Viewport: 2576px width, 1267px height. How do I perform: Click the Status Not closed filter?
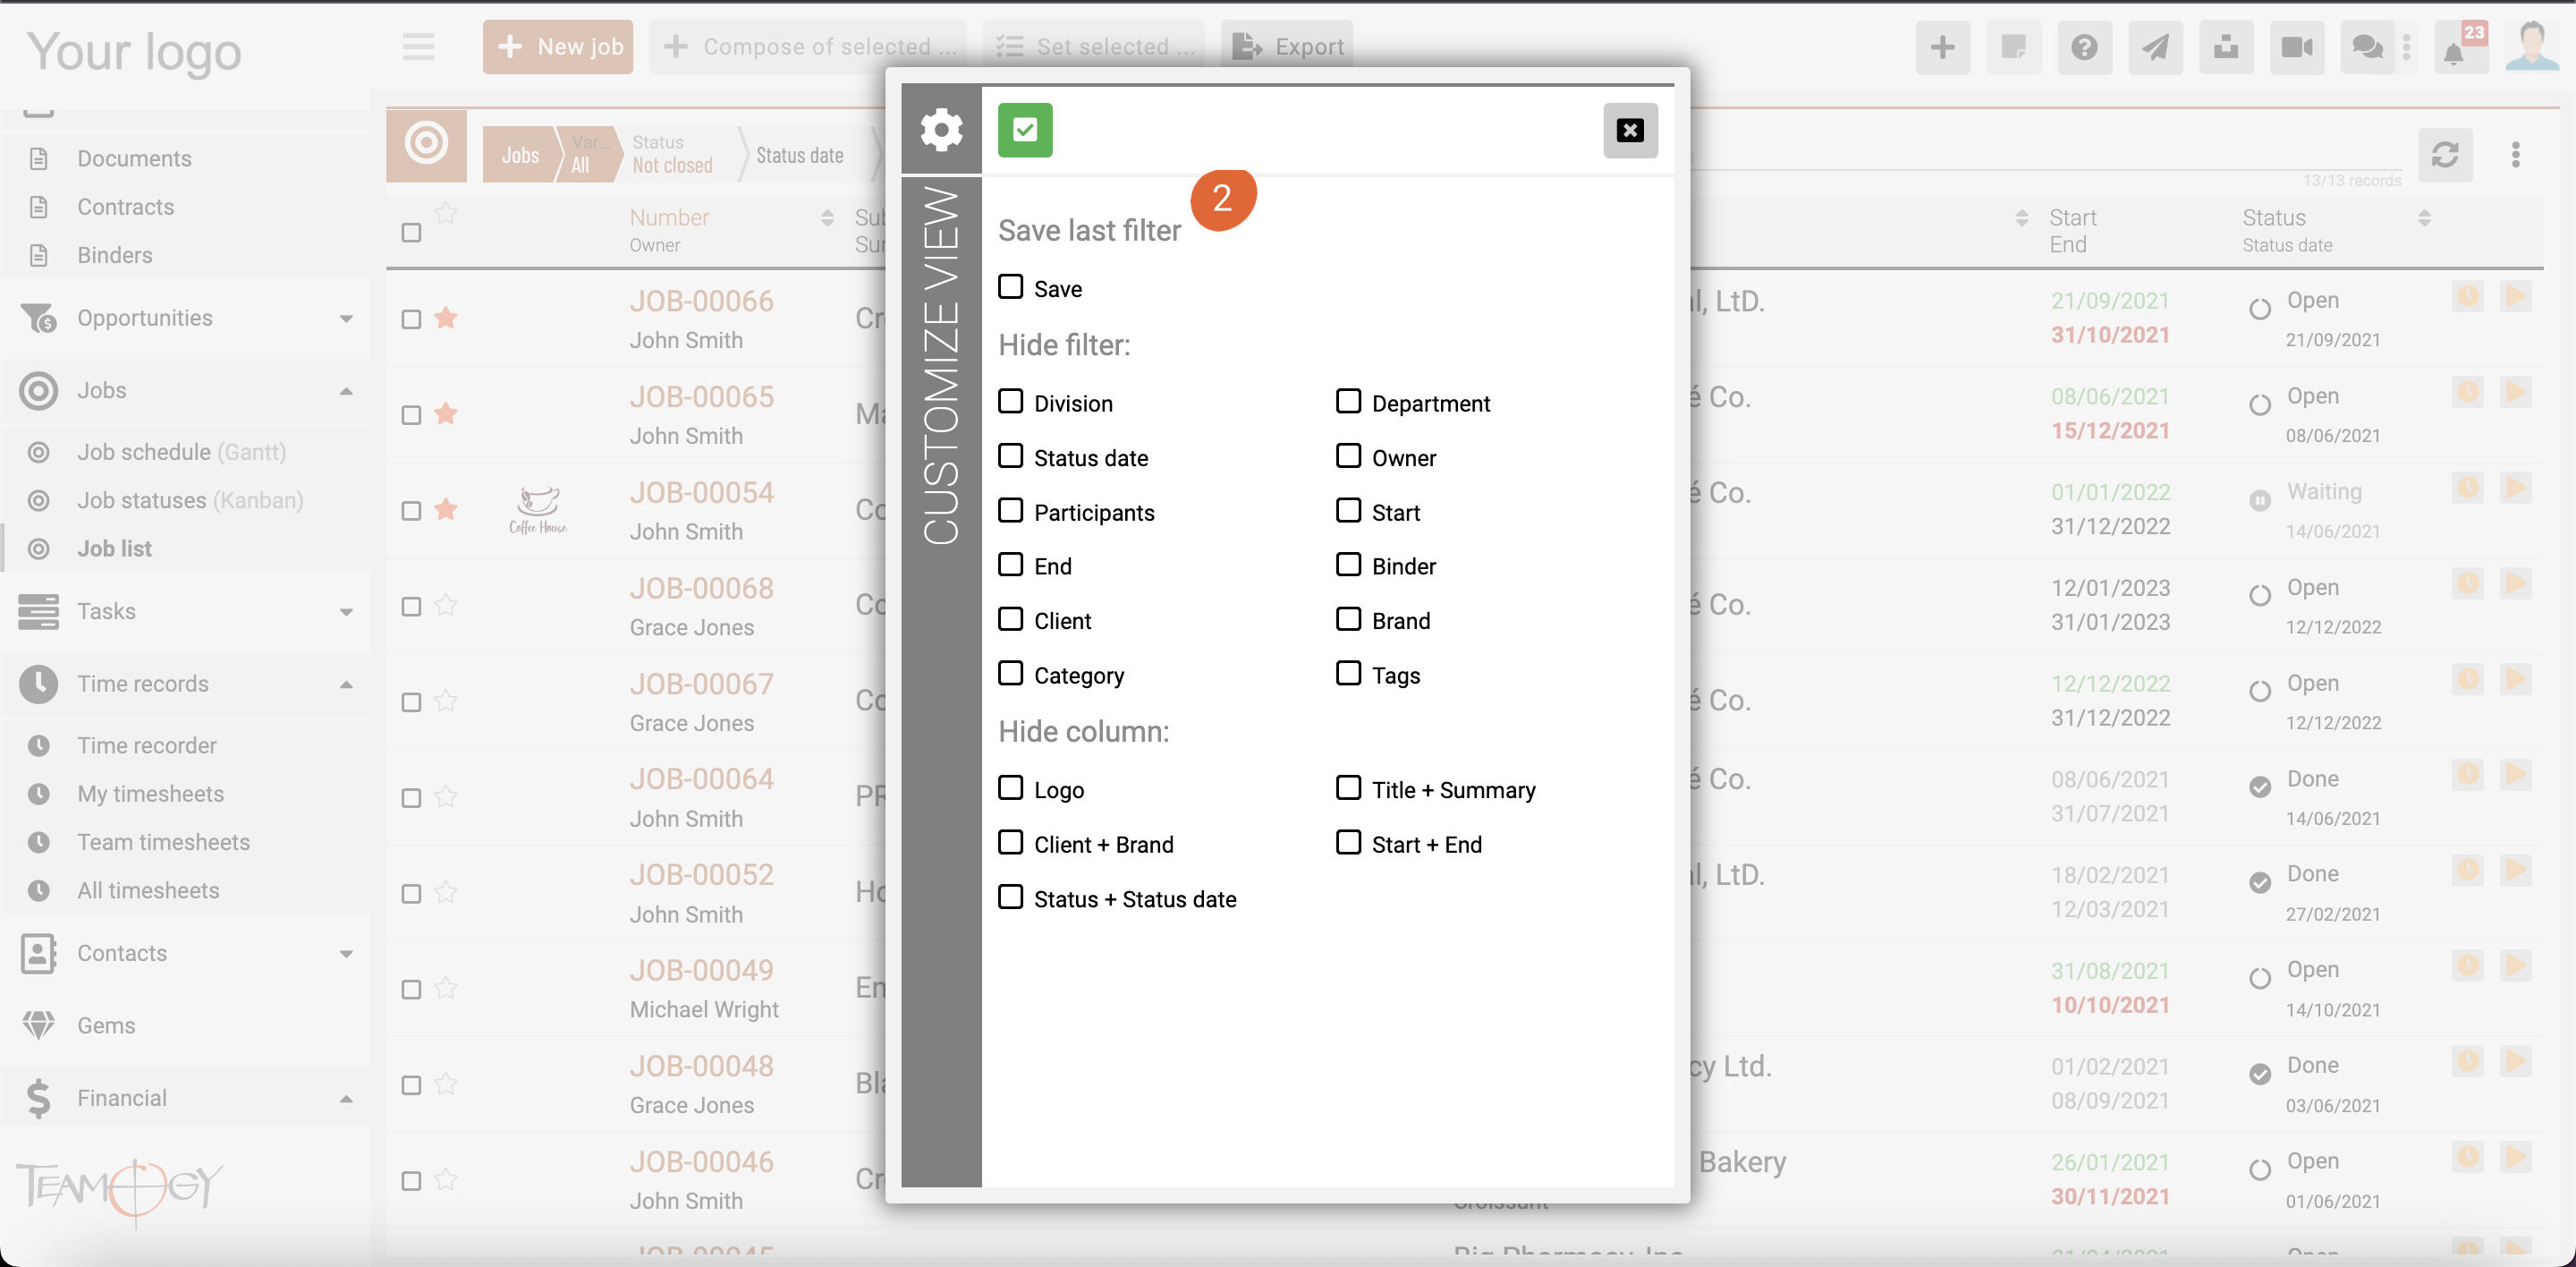click(672, 155)
